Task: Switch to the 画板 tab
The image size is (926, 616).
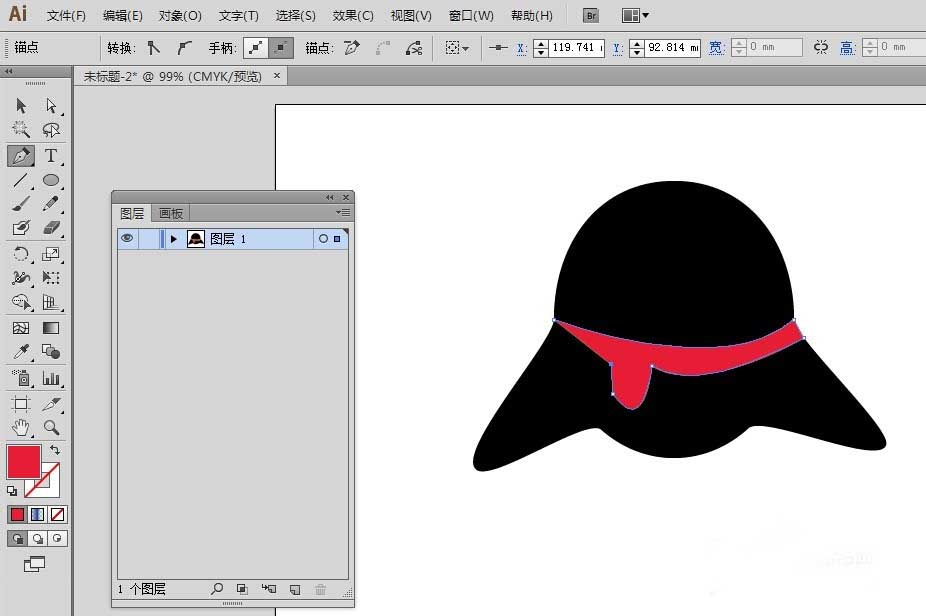Action: click(x=171, y=214)
